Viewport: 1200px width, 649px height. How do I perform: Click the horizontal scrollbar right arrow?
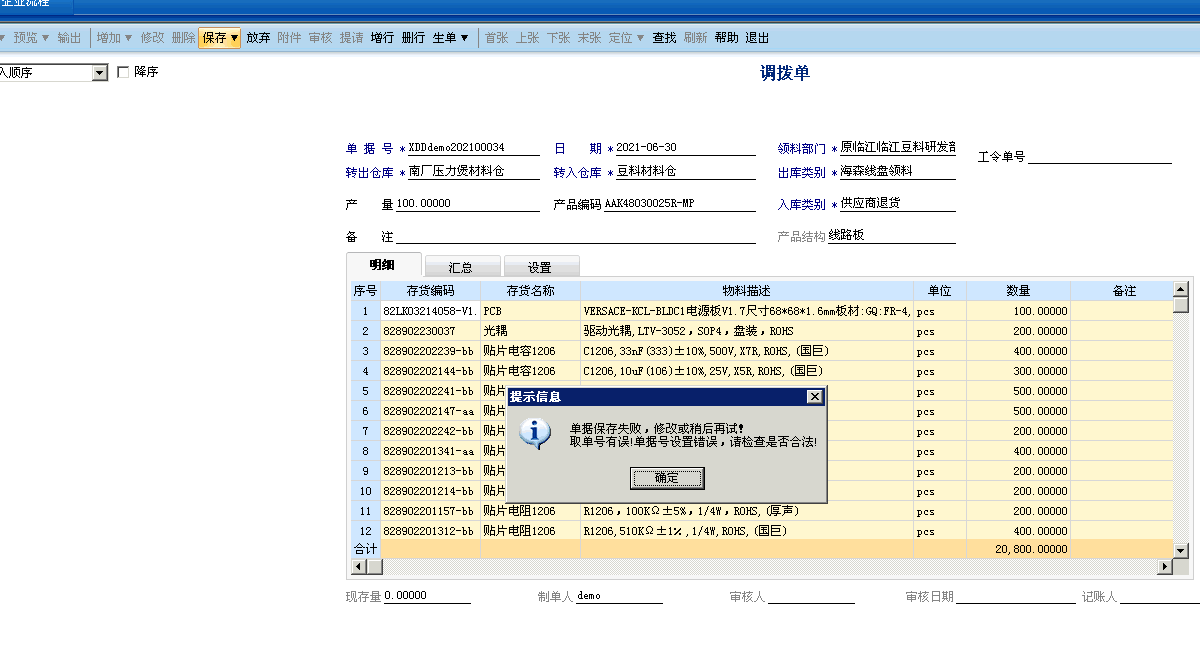tap(1165, 567)
